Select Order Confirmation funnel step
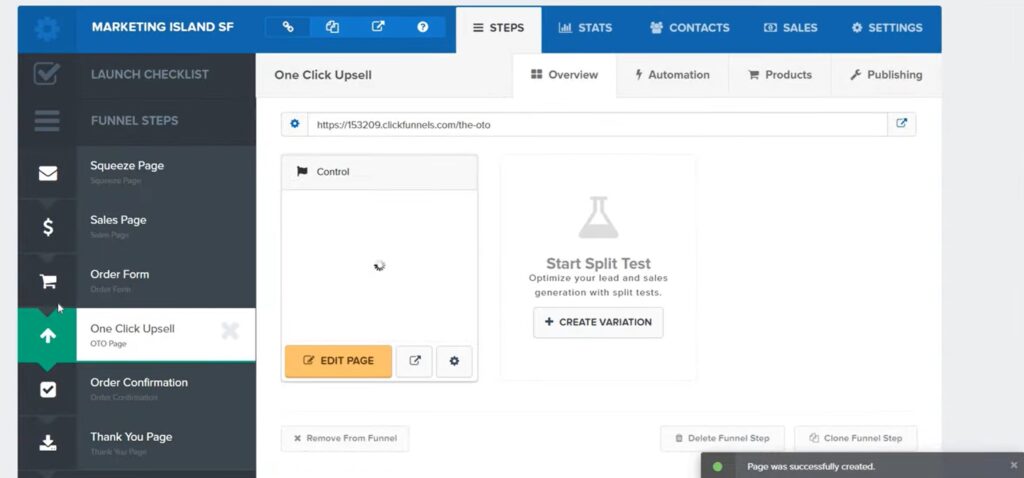This screenshot has height=478, width=1024. 166,389
